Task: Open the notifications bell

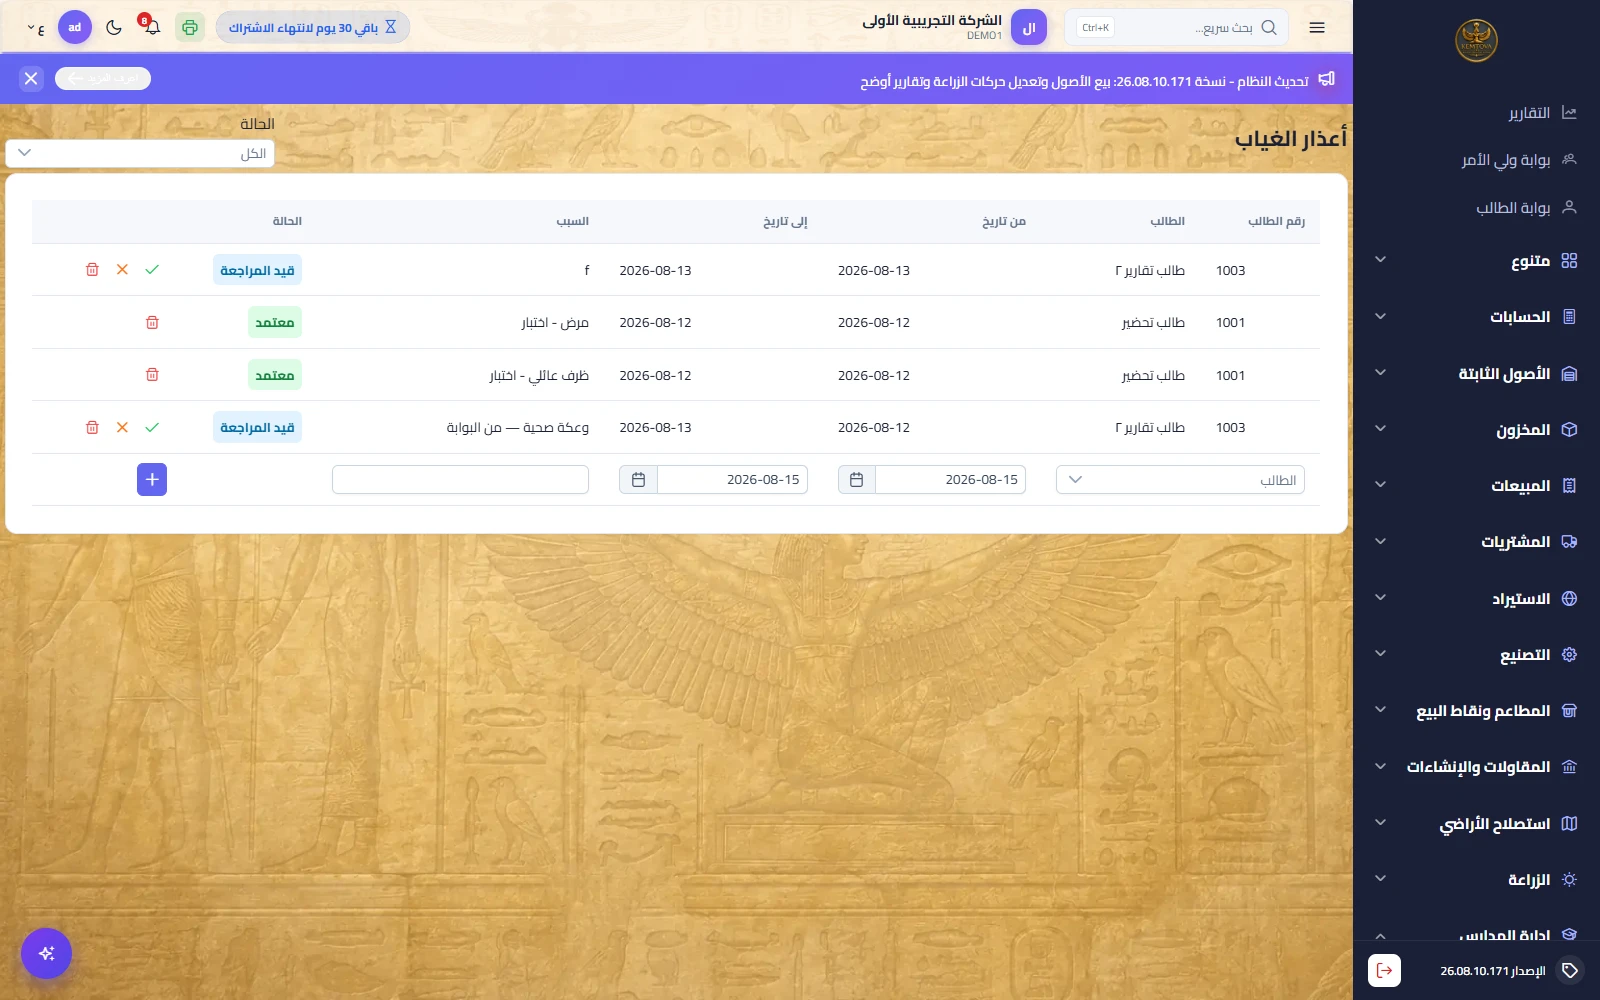Action: point(152,27)
